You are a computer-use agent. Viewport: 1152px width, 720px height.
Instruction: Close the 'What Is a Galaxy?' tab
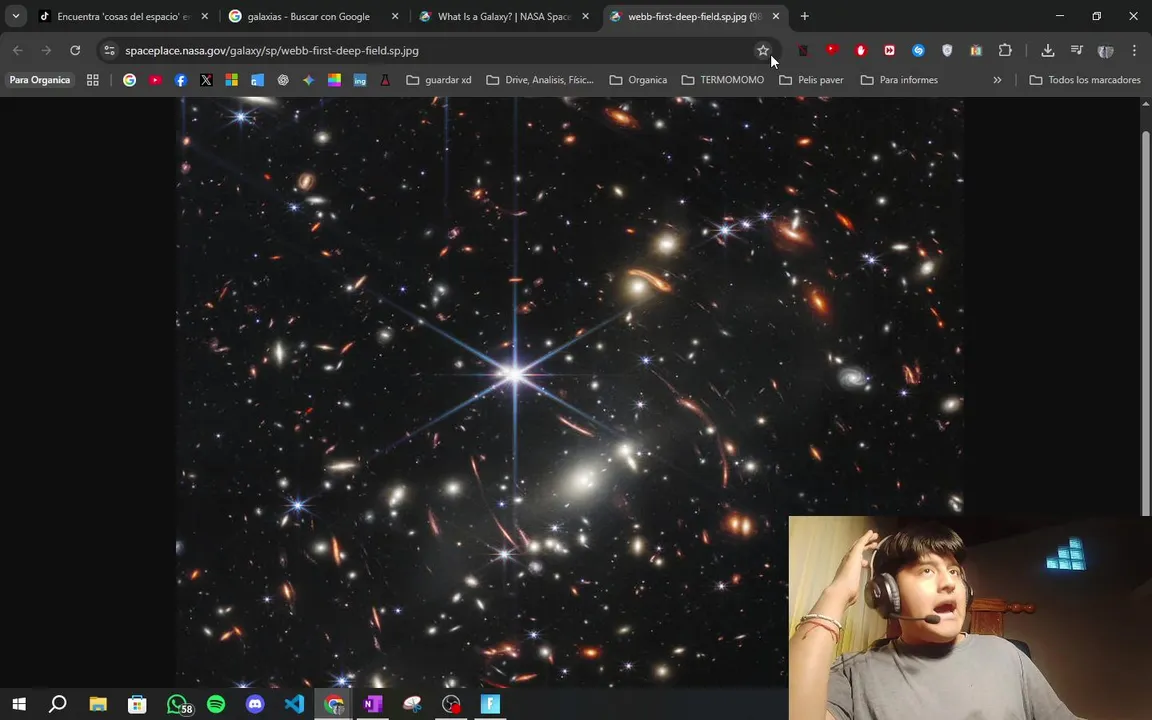tap(585, 16)
